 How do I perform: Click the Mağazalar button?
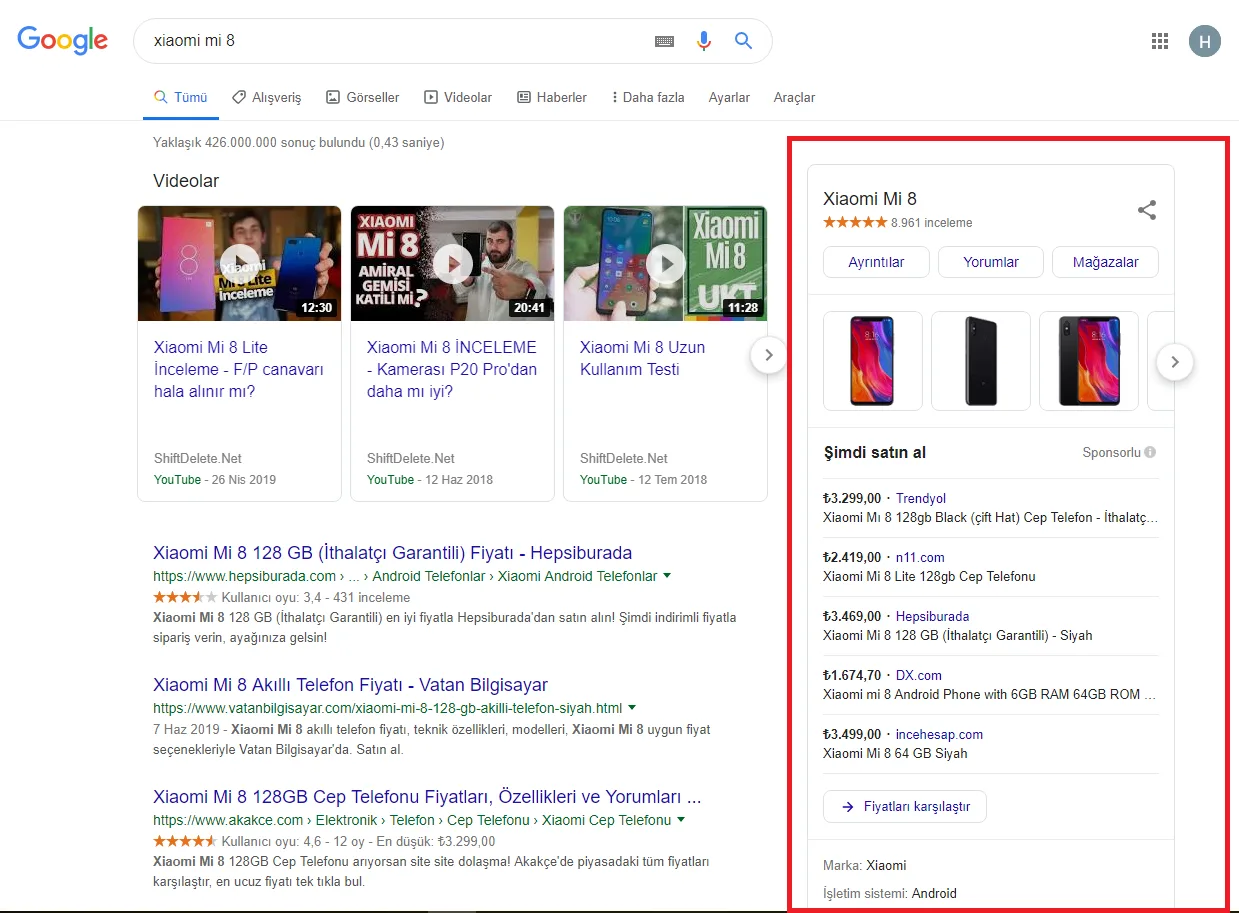point(1105,262)
